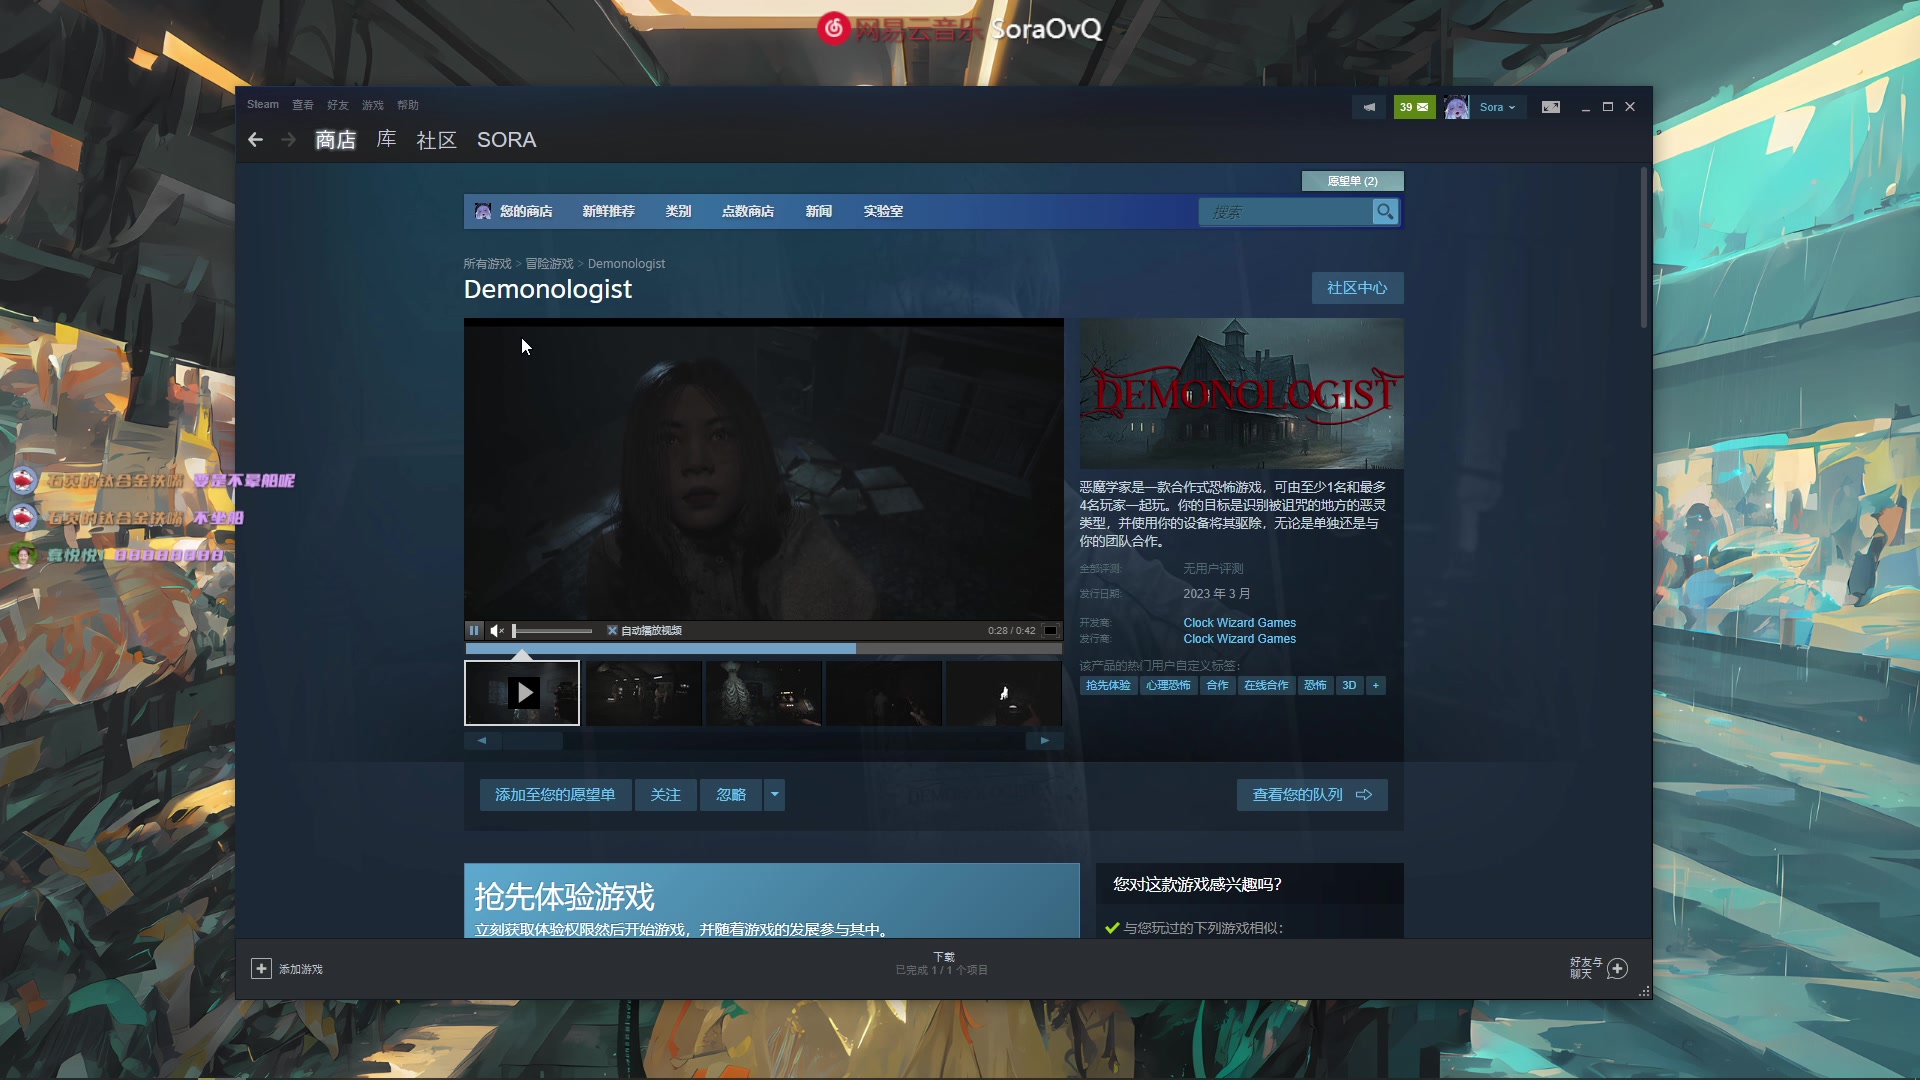The image size is (1920, 1080).
Task: Add a game with plus icon
Action: point(261,968)
